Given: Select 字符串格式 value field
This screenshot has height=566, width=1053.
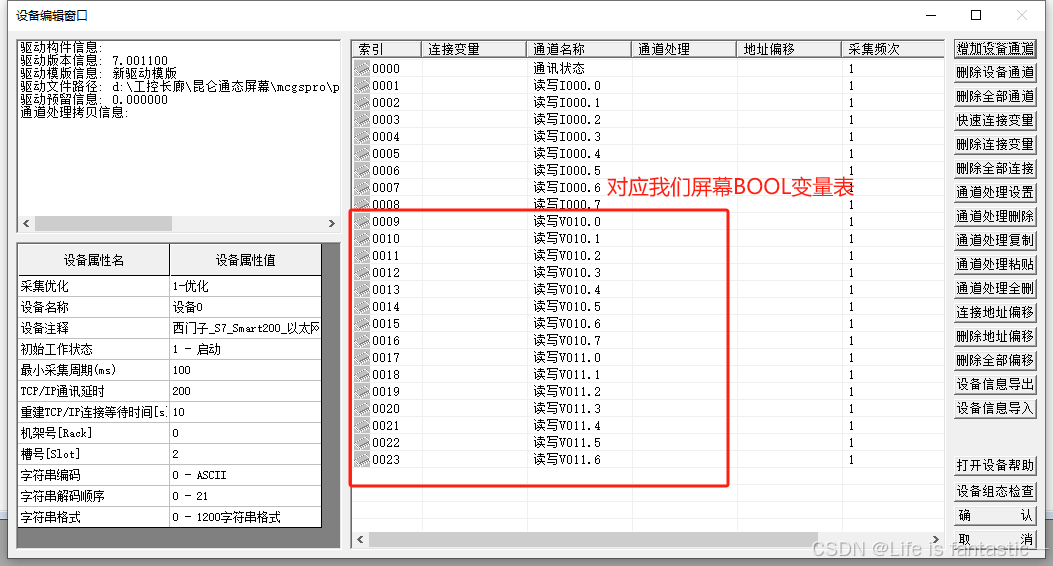Looking at the screenshot, I should point(245,517).
